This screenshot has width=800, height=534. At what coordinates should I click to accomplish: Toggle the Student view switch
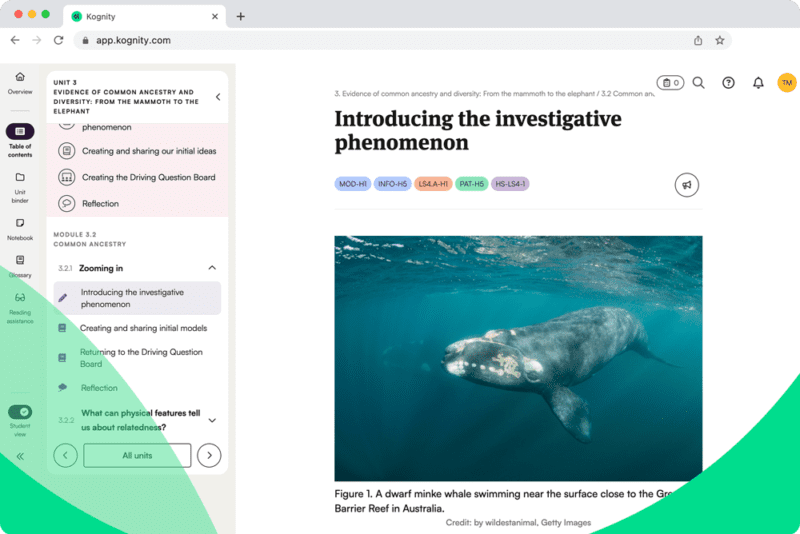tap(20, 412)
